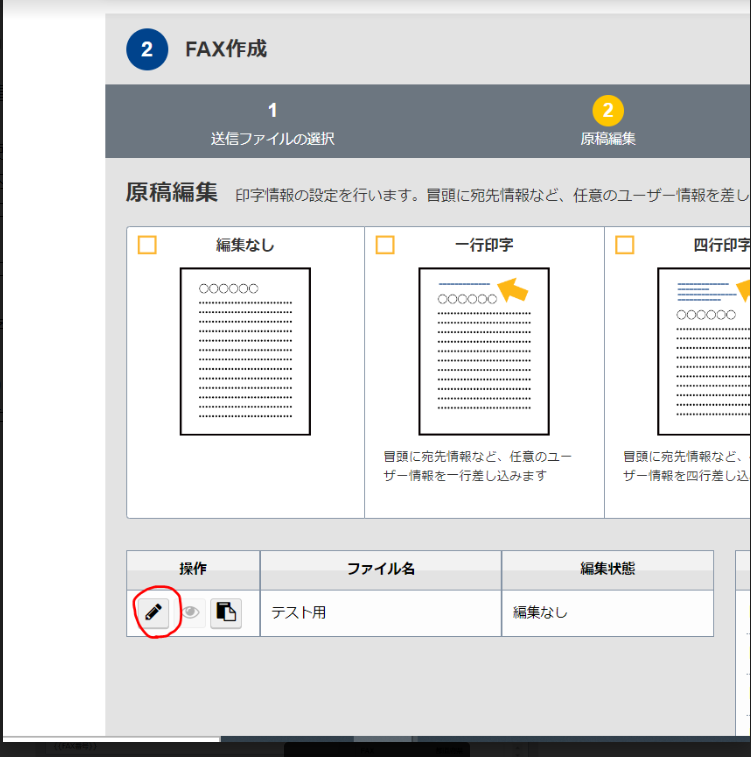Click the 操作 column header
The height and width of the screenshot is (757, 751).
(193, 570)
